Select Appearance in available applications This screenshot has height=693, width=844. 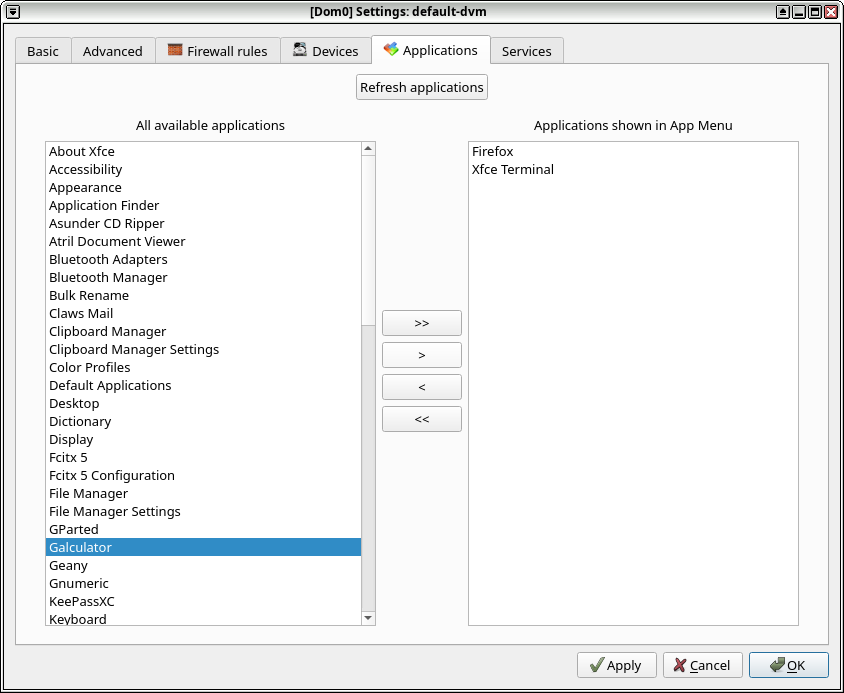click(x=203, y=187)
